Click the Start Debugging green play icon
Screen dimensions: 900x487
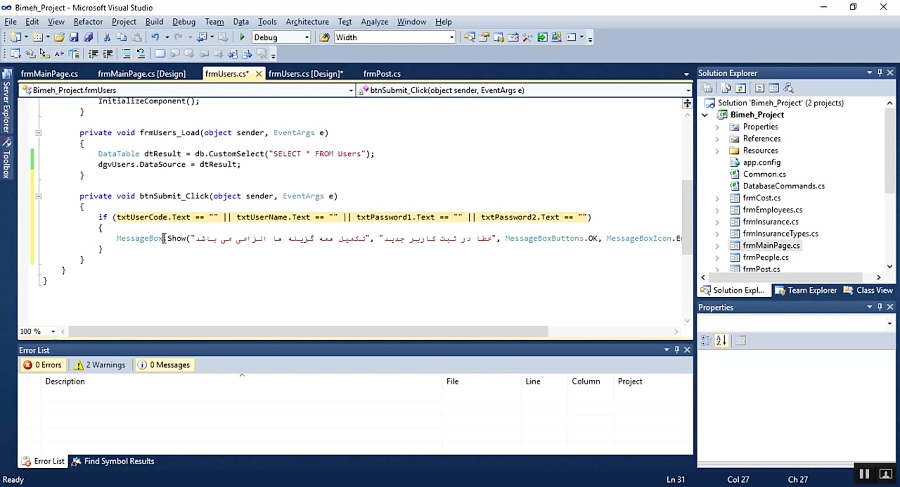[x=242, y=37]
